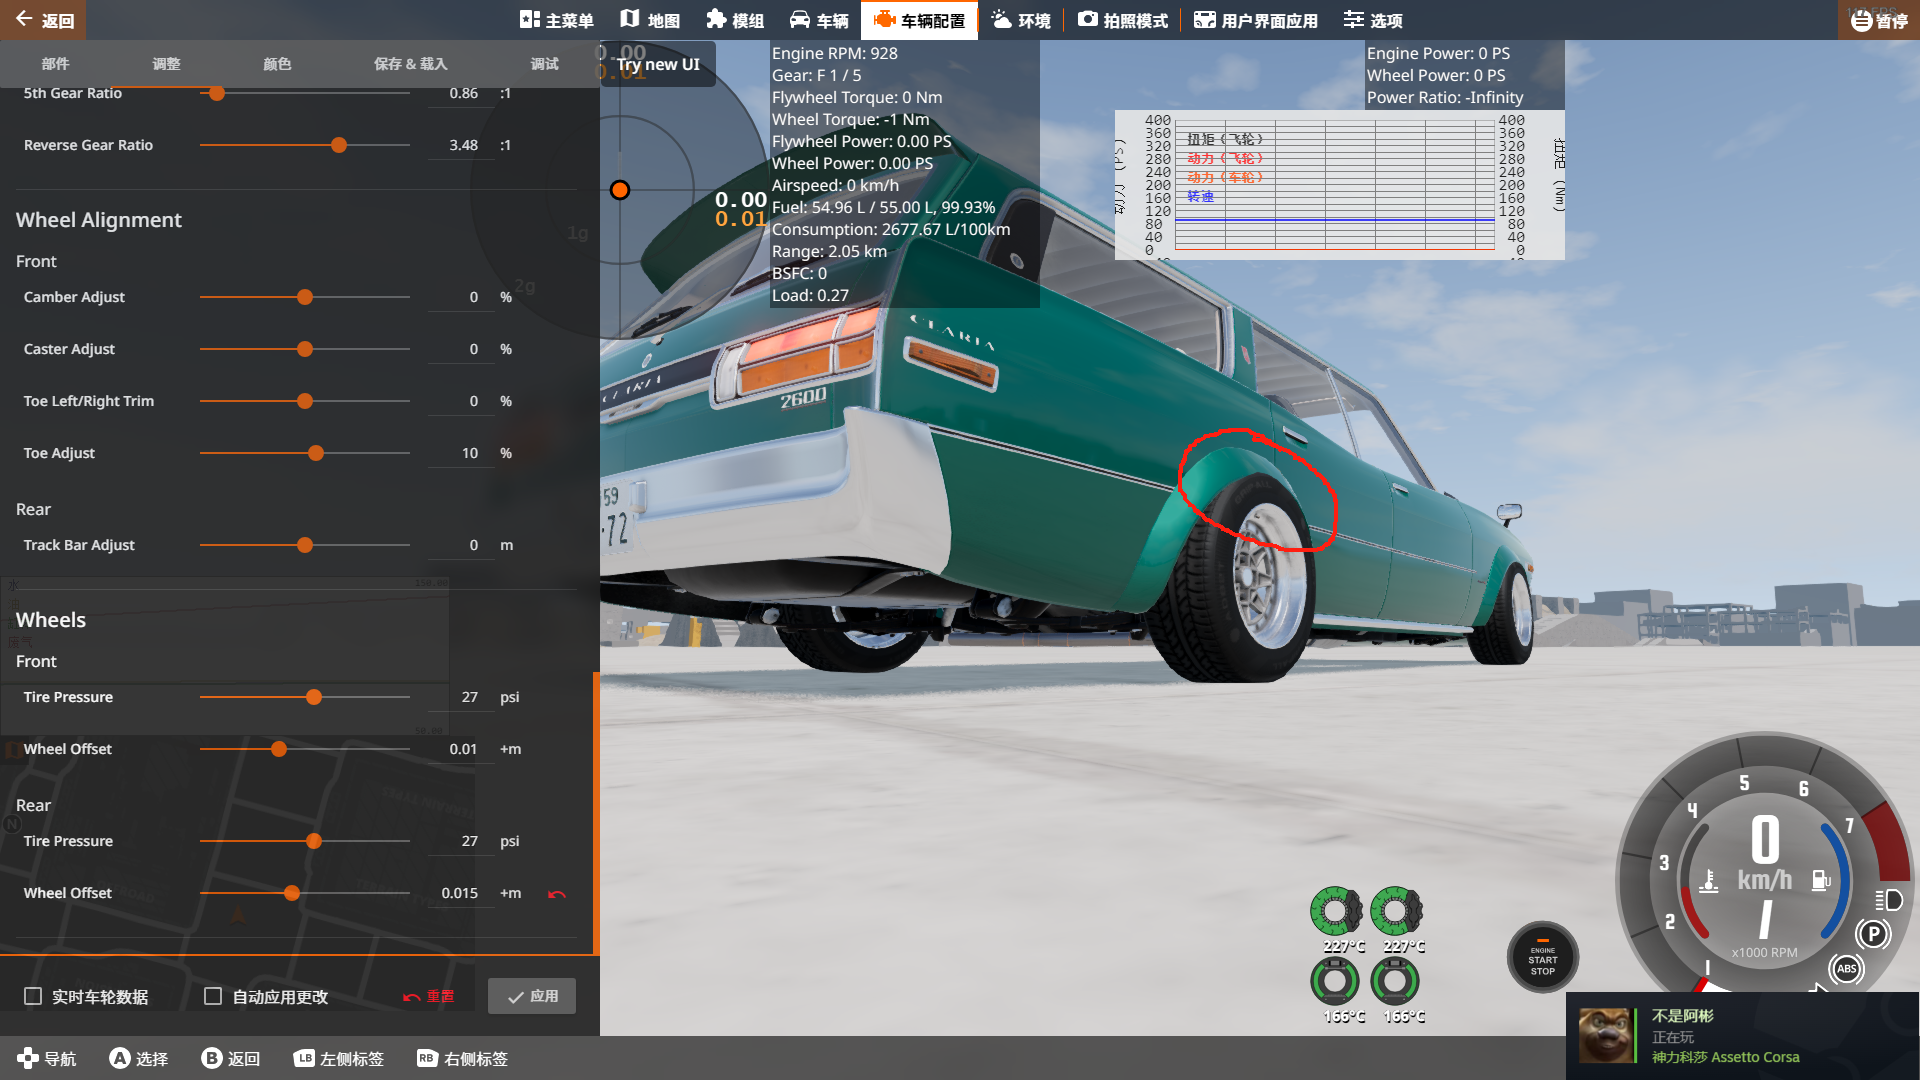This screenshot has width=1920, height=1080.
Task: Click the parking brake P indicator
Action: [1872, 934]
